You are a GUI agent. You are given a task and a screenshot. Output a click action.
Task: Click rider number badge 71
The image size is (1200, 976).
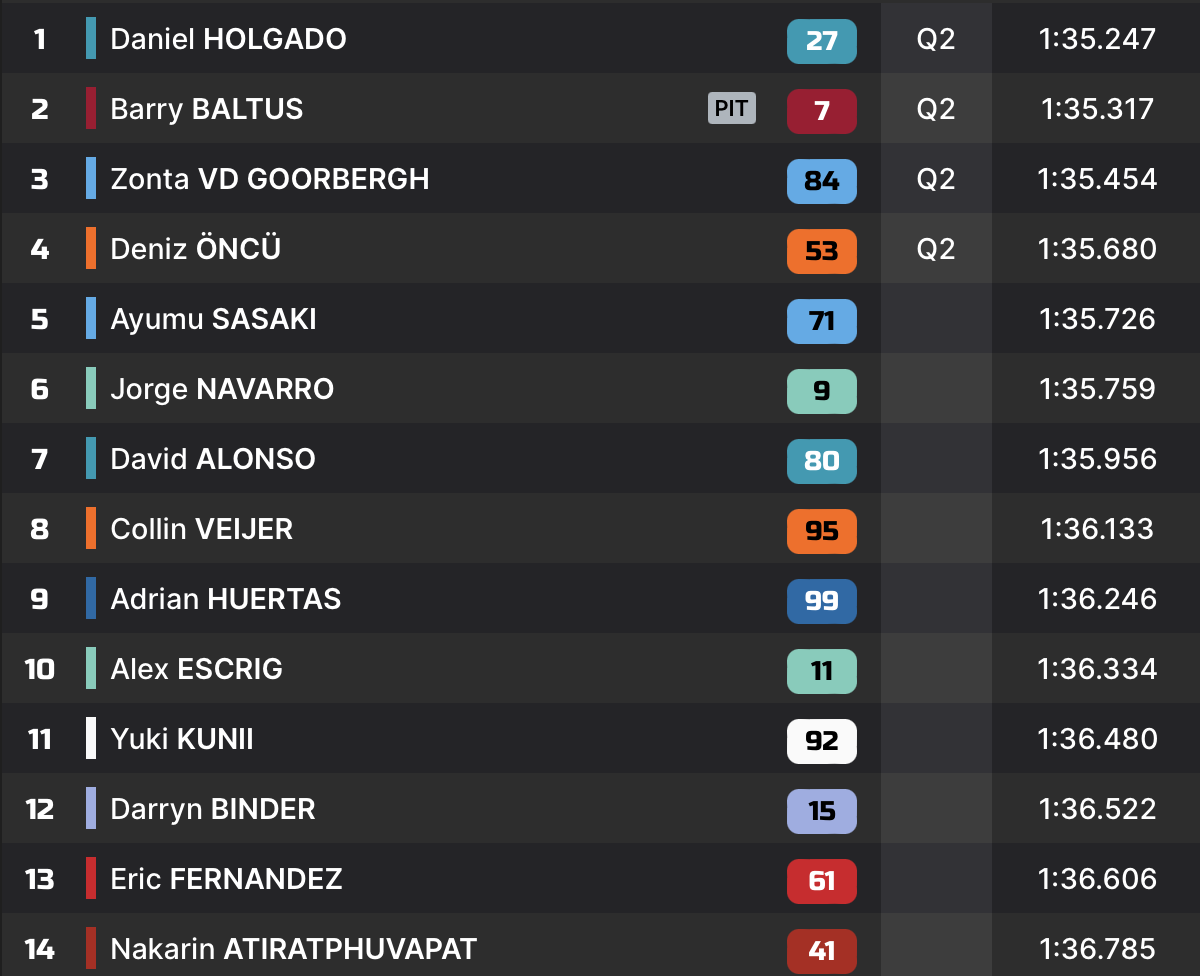(821, 320)
